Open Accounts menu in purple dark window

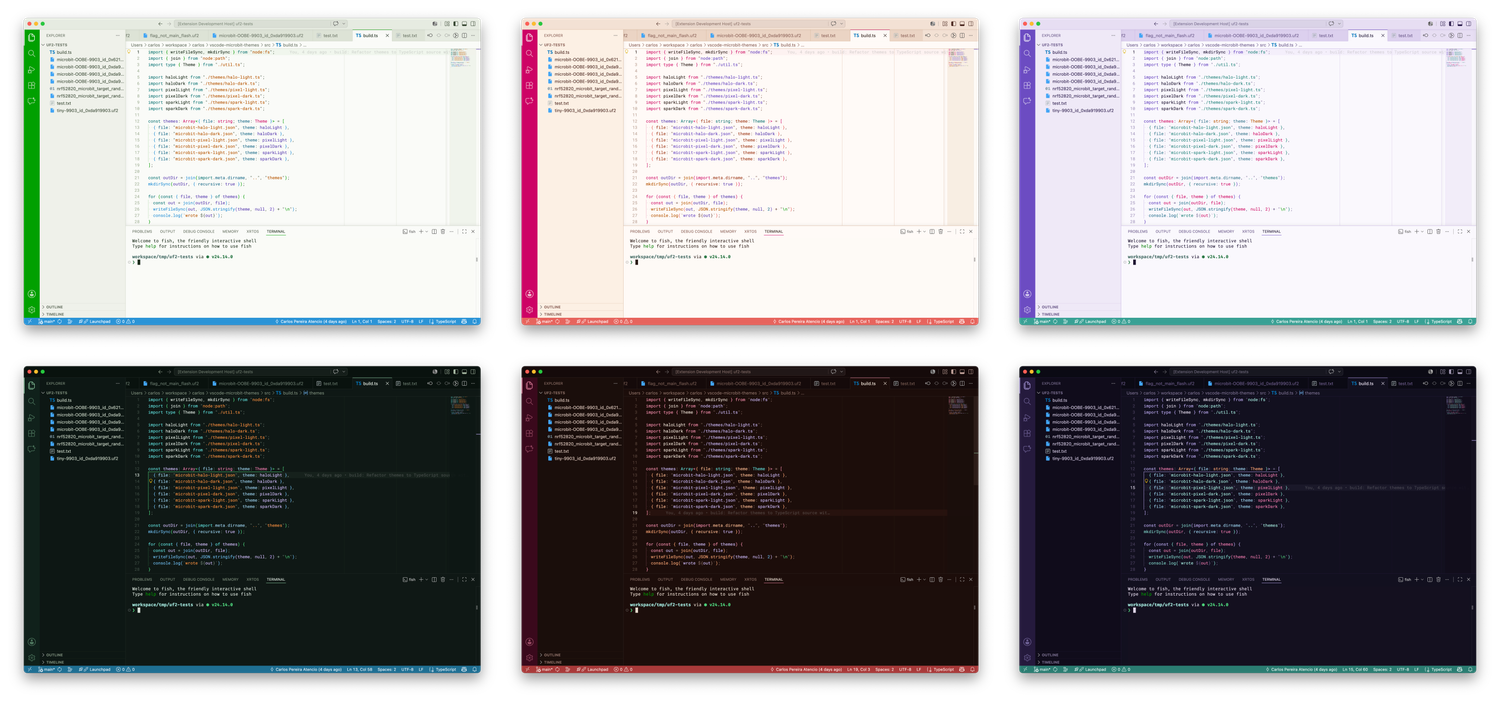(x=1027, y=642)
